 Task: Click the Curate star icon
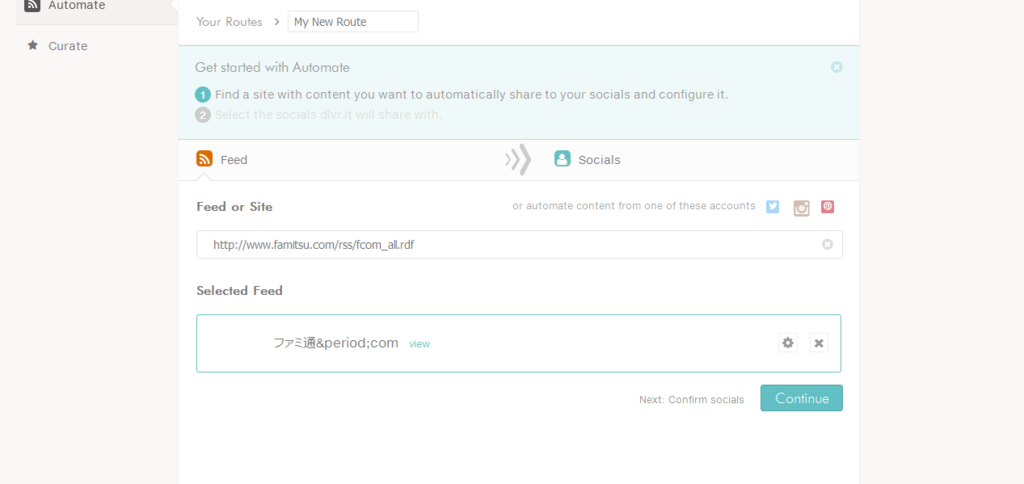click(32, 46)
